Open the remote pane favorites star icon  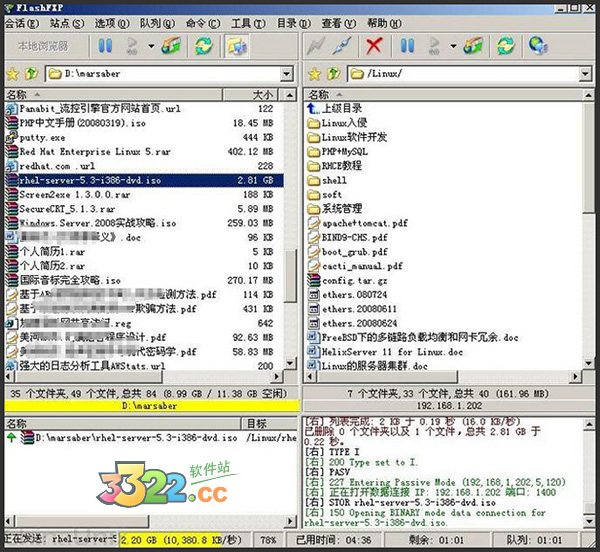coord(312,74)
